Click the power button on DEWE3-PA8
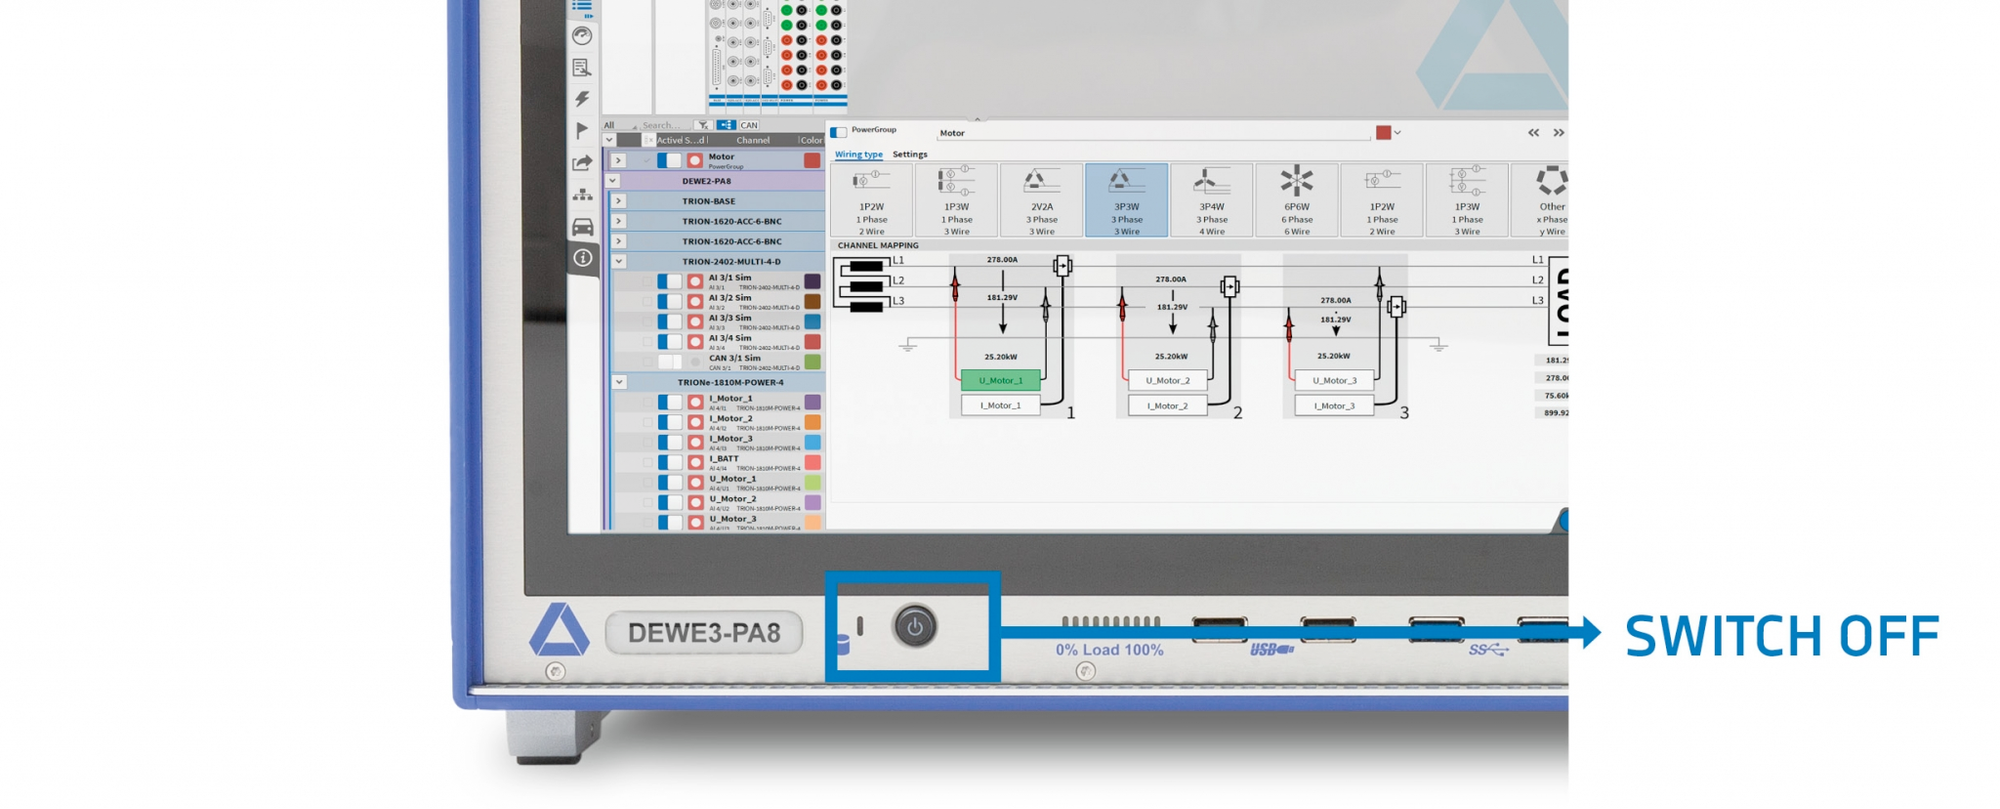The width and height of the screenshot is (2000, 809). (x=914, y=627)
